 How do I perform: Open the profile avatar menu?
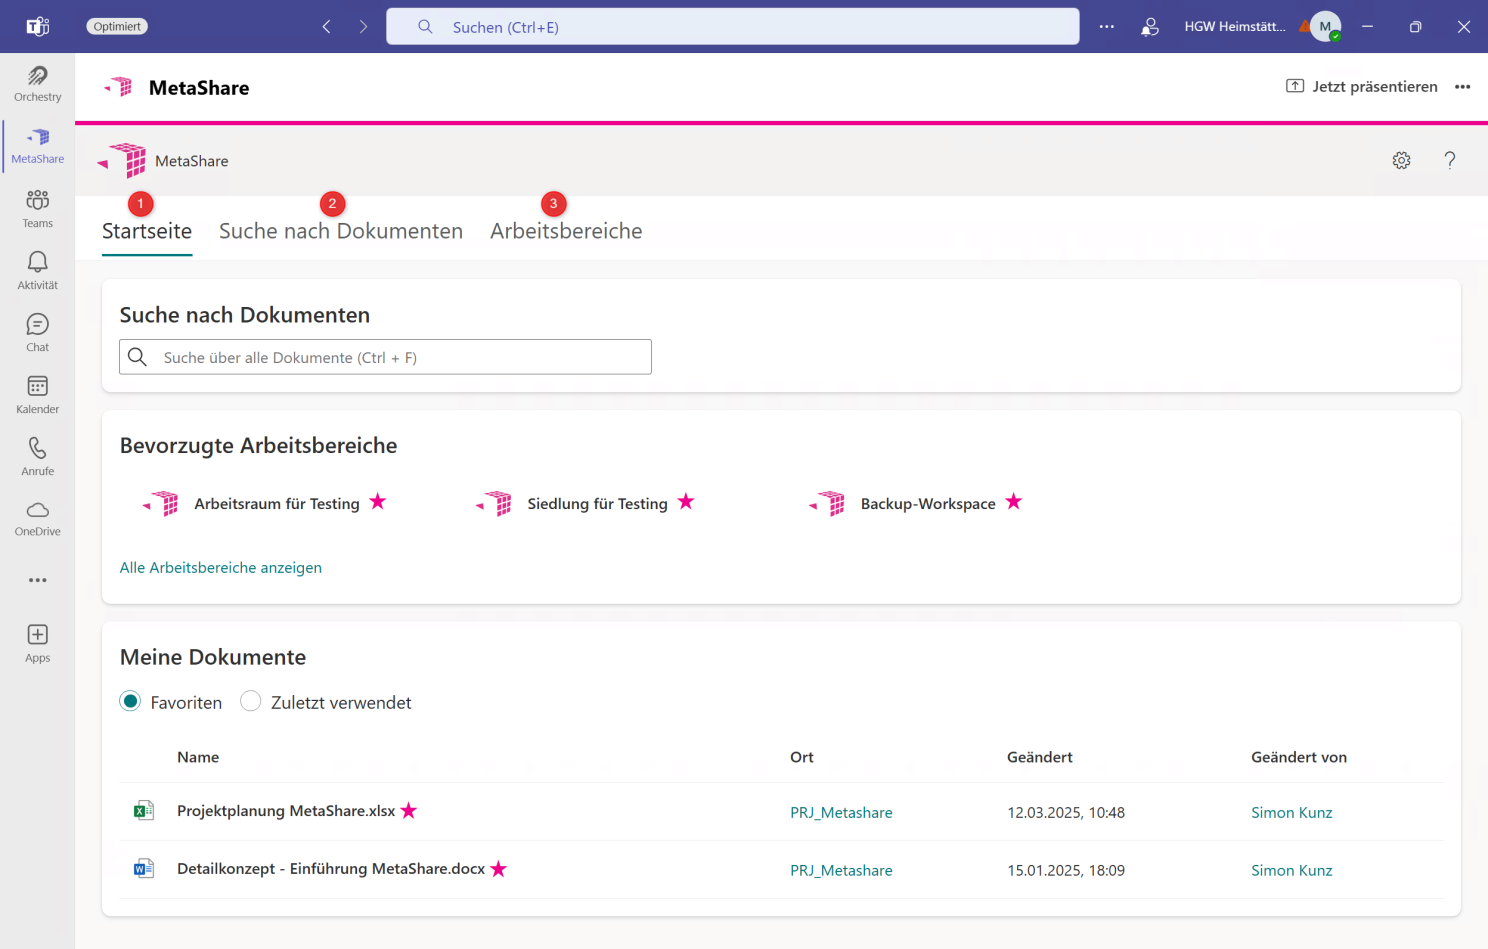click(x=1325, y=27)
